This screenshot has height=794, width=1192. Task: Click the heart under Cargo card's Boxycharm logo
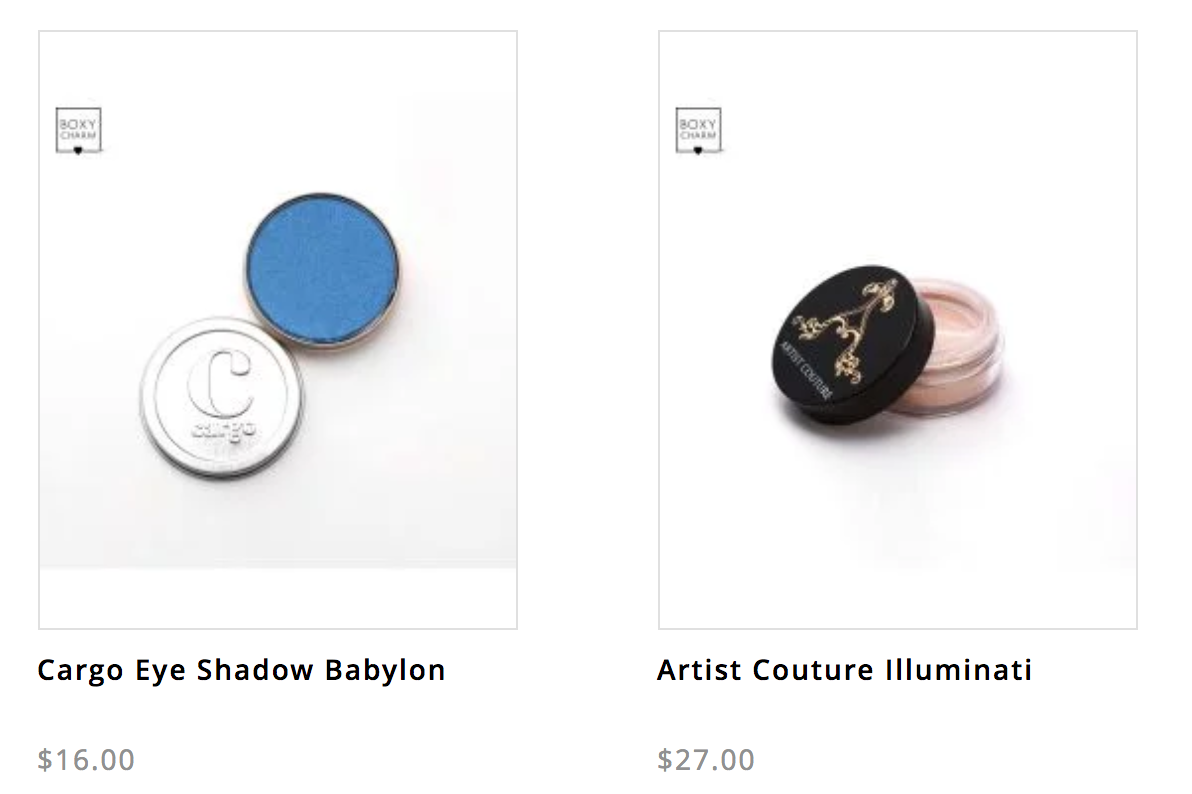pos(78,151)
